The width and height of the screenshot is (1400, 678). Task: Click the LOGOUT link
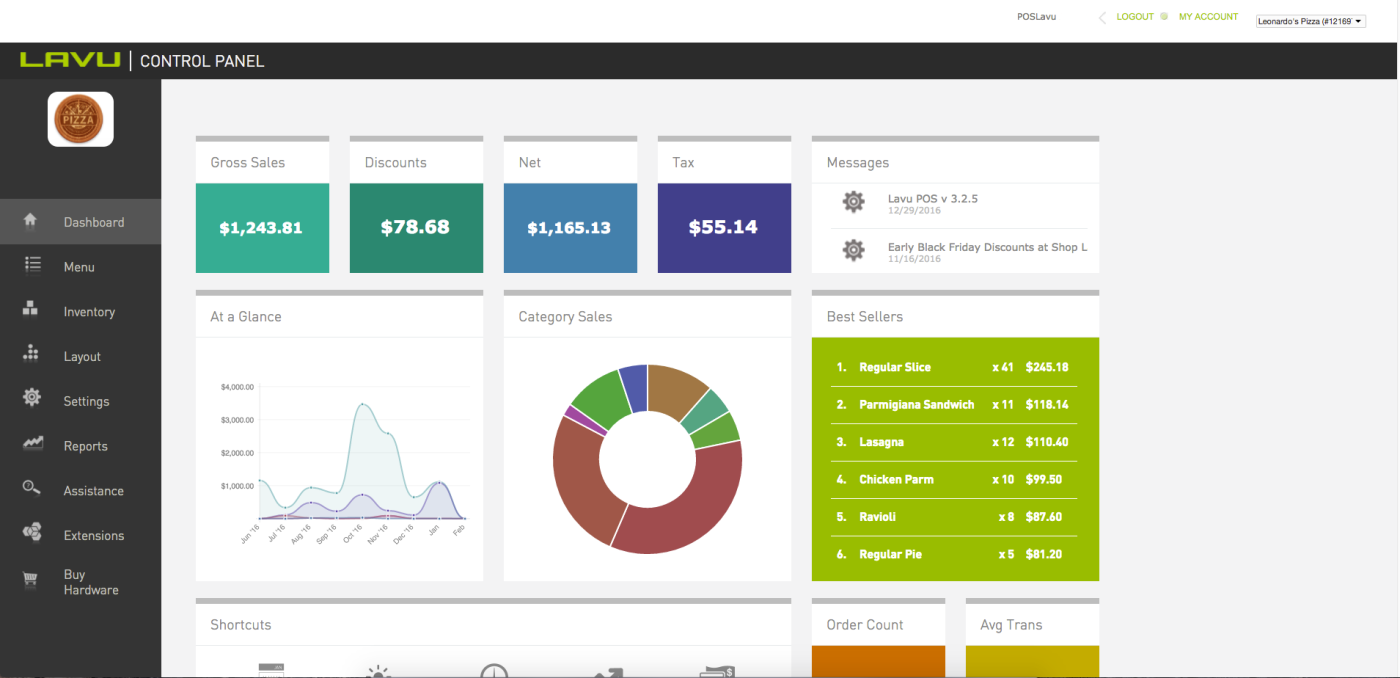[x=1135, y=17]
